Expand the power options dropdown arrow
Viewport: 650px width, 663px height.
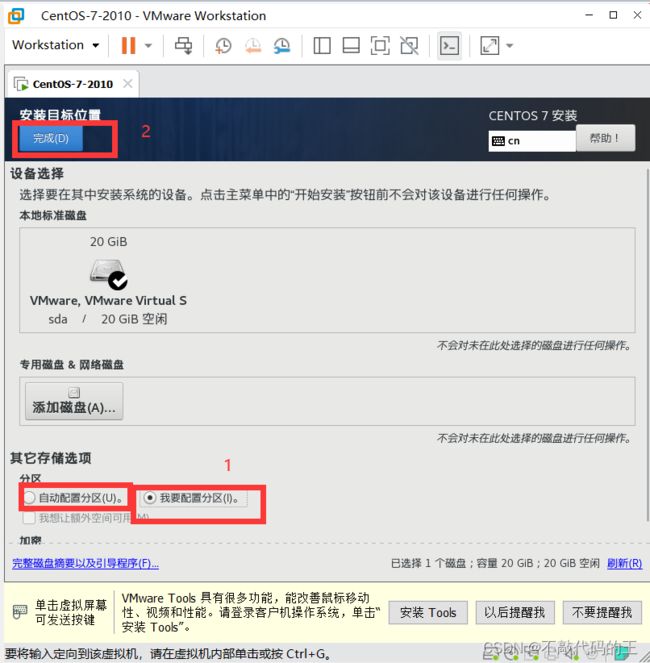pyautogui.click(x=148, y=45)
